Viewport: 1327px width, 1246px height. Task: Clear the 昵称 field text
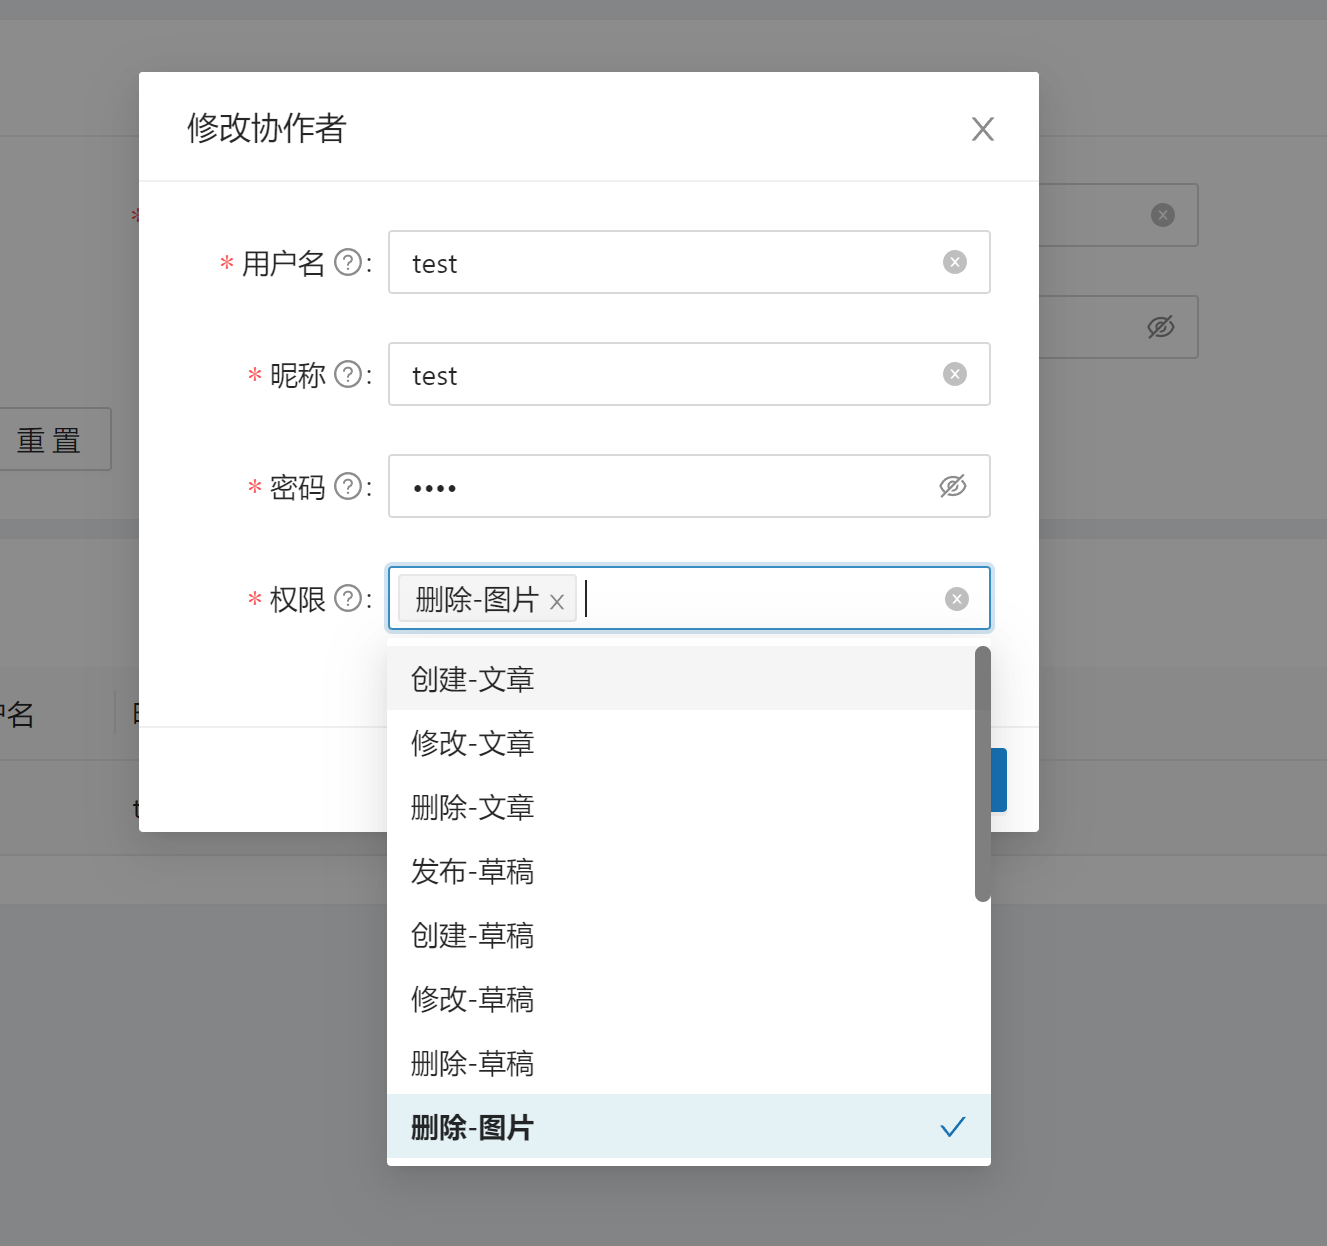point(955,374)
